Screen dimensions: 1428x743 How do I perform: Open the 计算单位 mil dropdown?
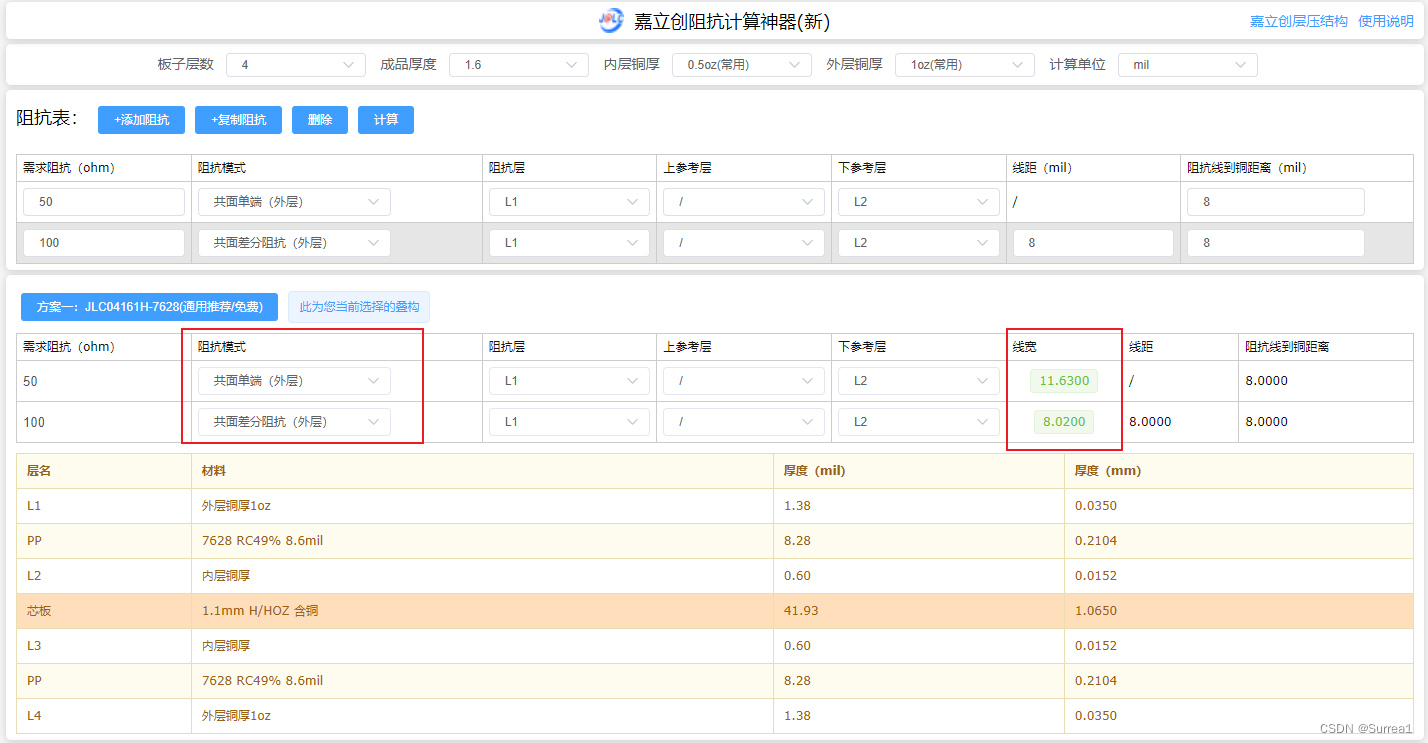pyautogui.click(x=1188, y=65)
